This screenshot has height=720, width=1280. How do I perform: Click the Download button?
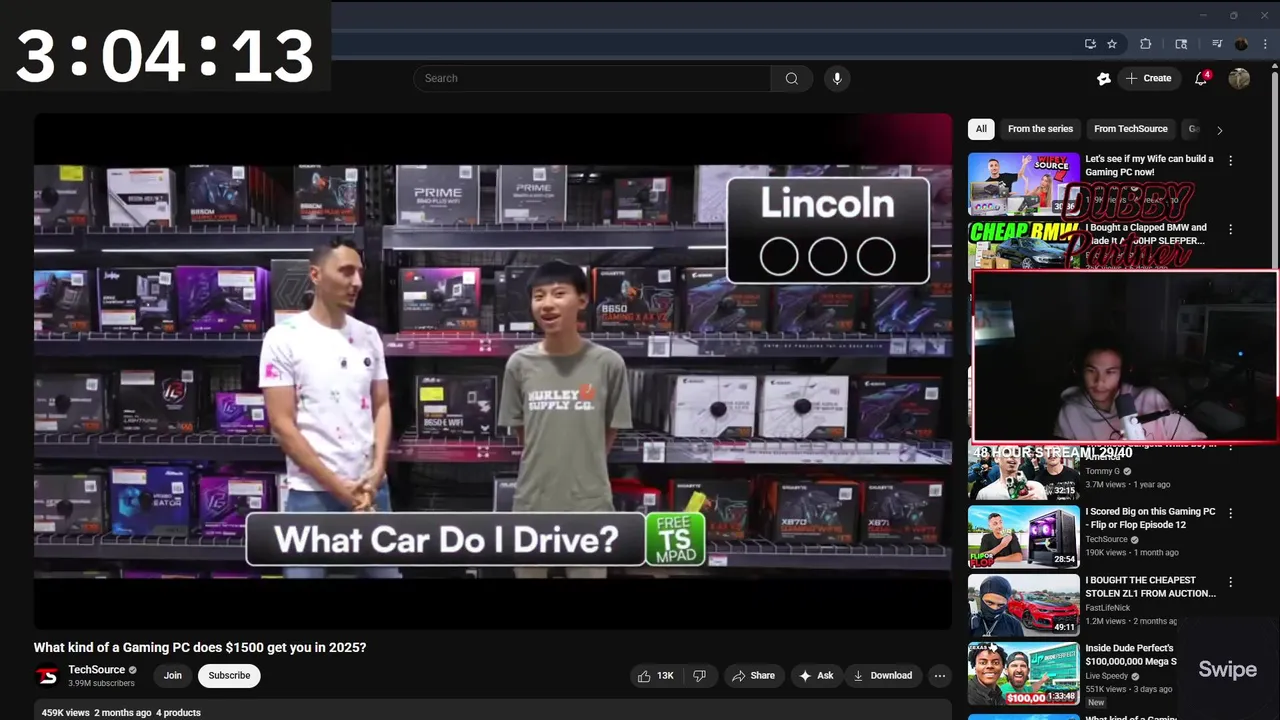pyautogui.click(x=882, y=676)
